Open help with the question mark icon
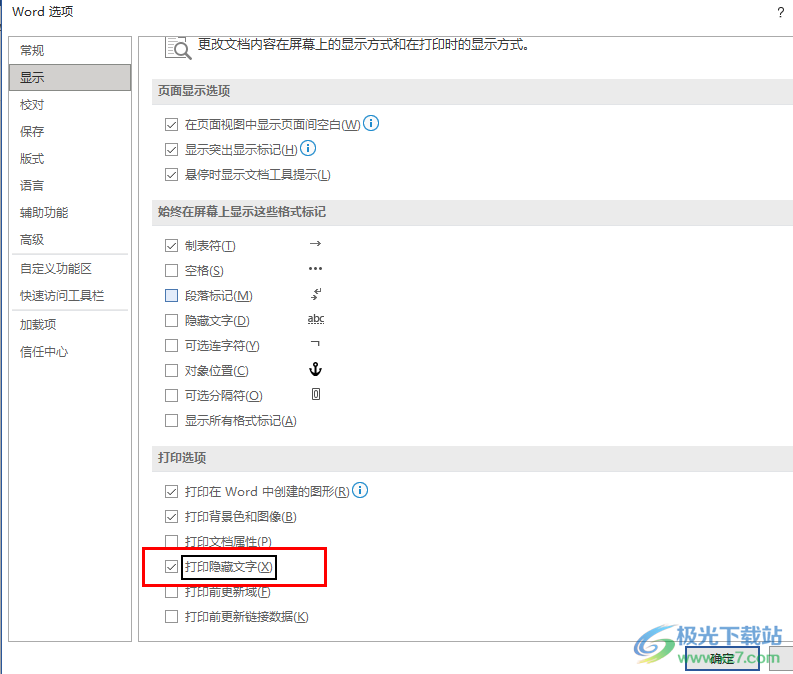 pyautogui.click(x=780, y=12)
